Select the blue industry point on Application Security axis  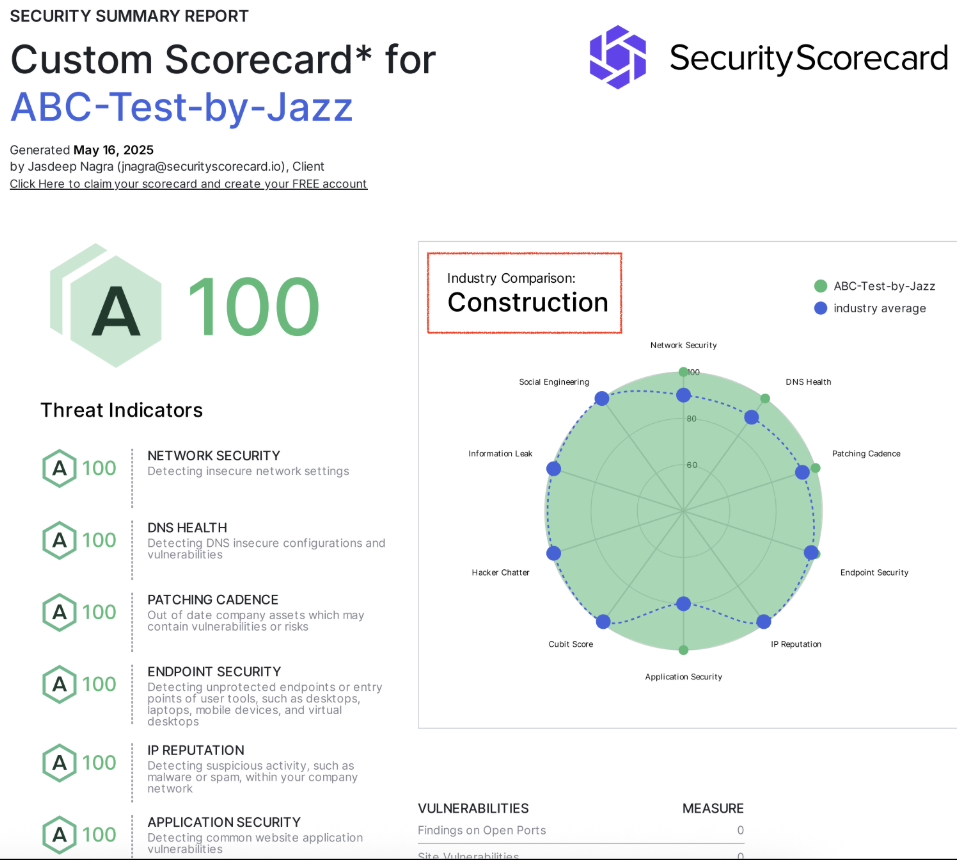684,604
